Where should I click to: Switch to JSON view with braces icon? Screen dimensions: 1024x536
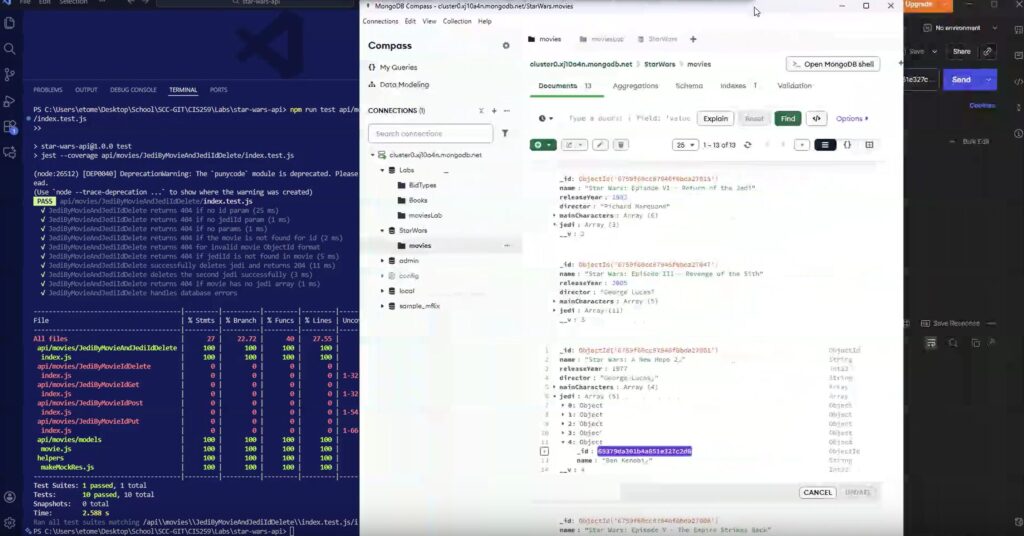coord(848,145)
